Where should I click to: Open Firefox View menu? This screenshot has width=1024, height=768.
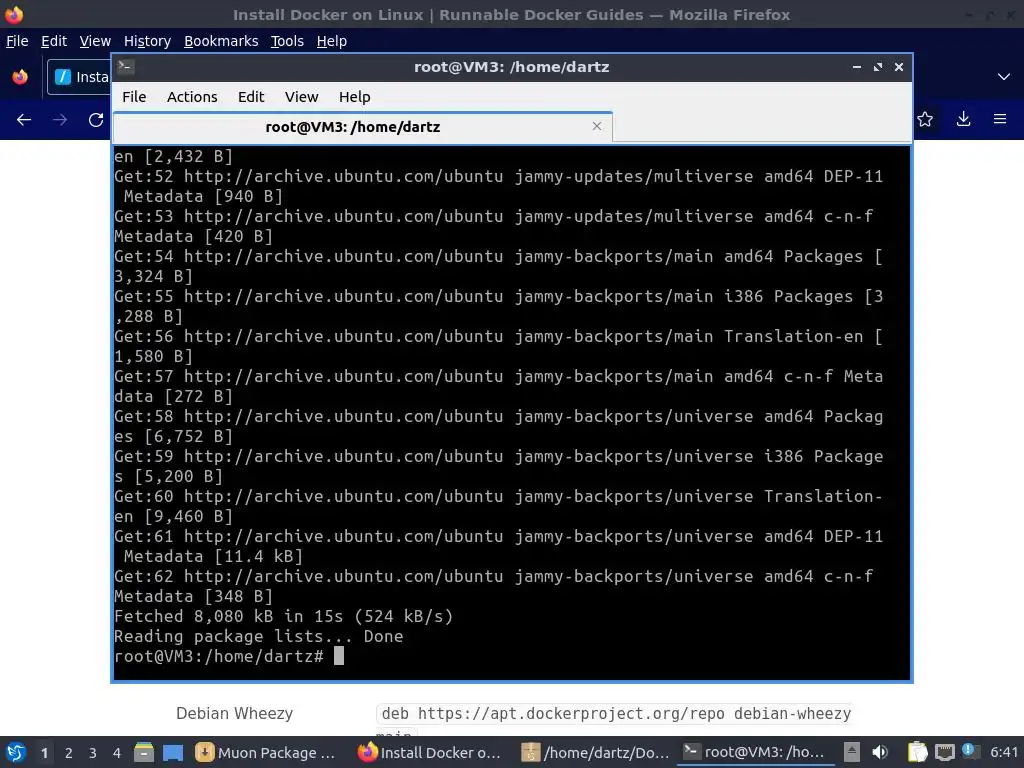click(95, 41)
